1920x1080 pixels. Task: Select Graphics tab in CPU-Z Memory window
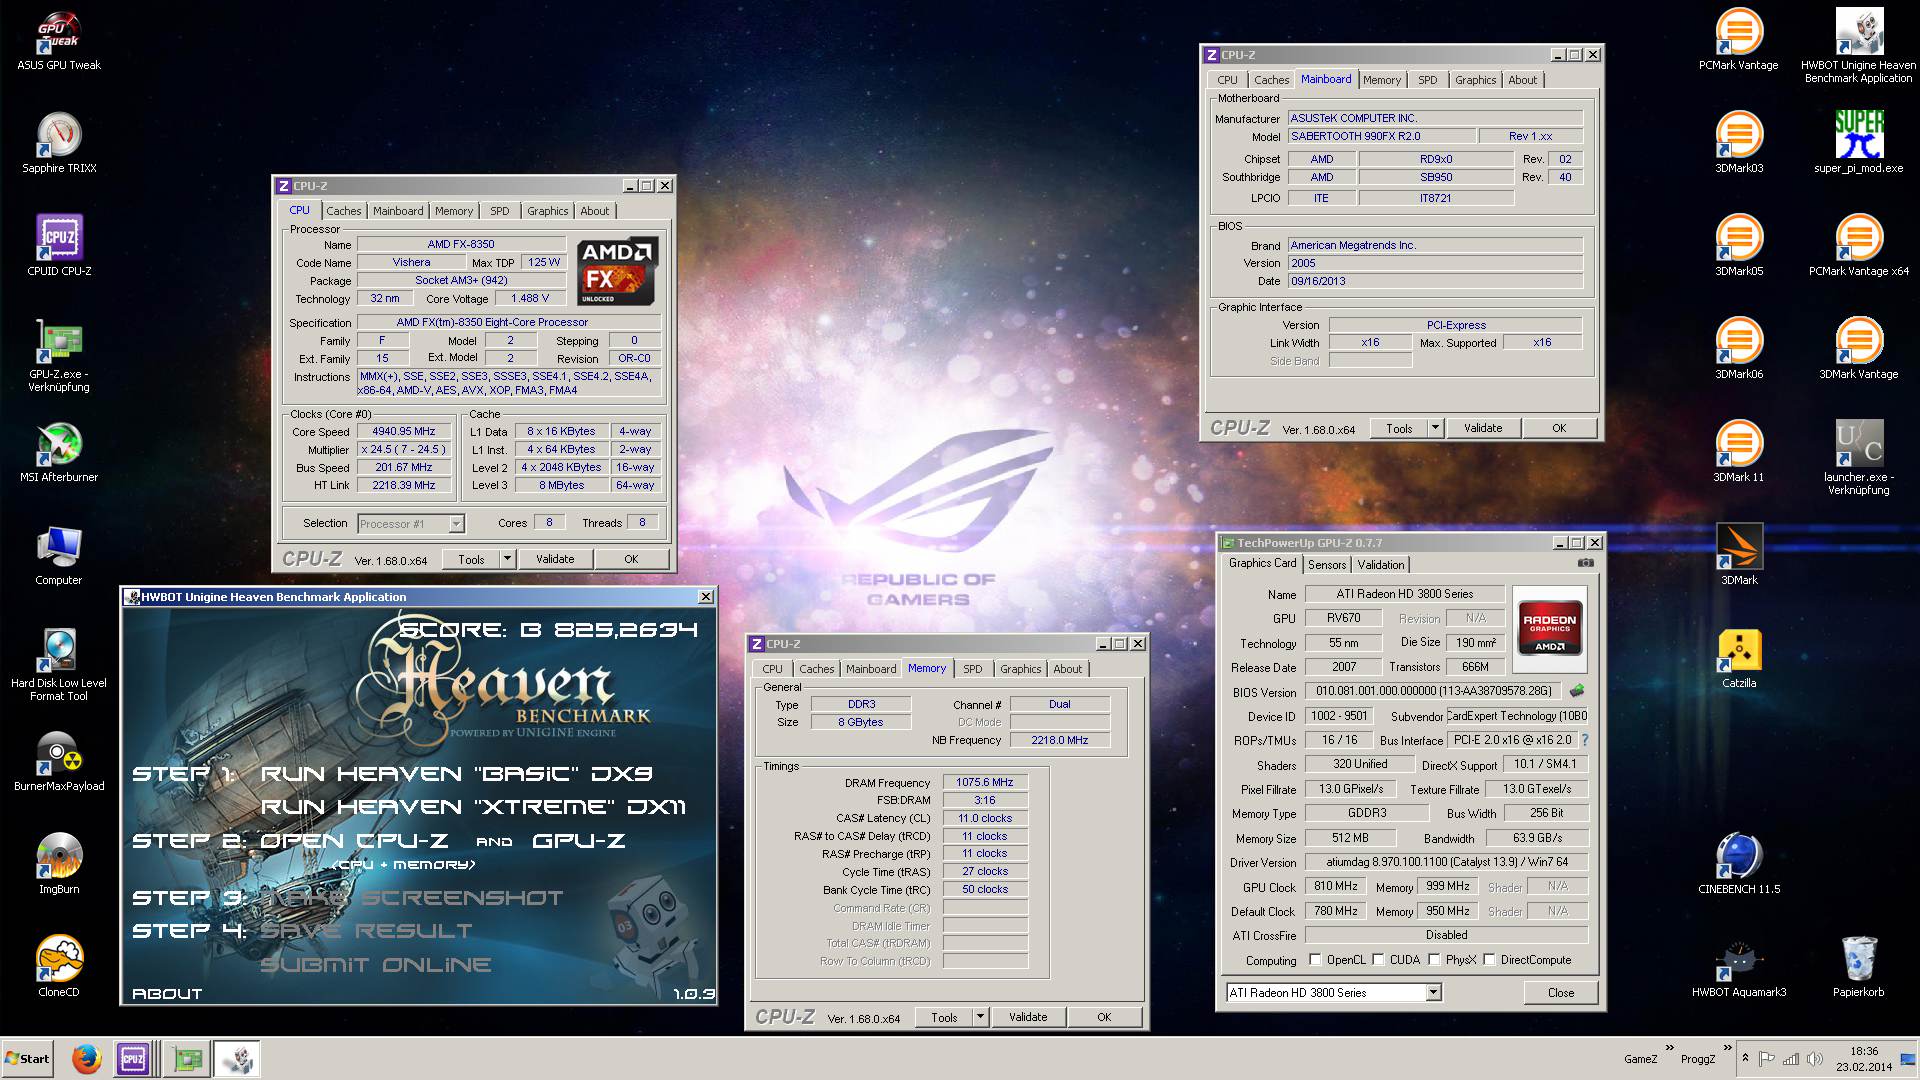coord(1020,669)
